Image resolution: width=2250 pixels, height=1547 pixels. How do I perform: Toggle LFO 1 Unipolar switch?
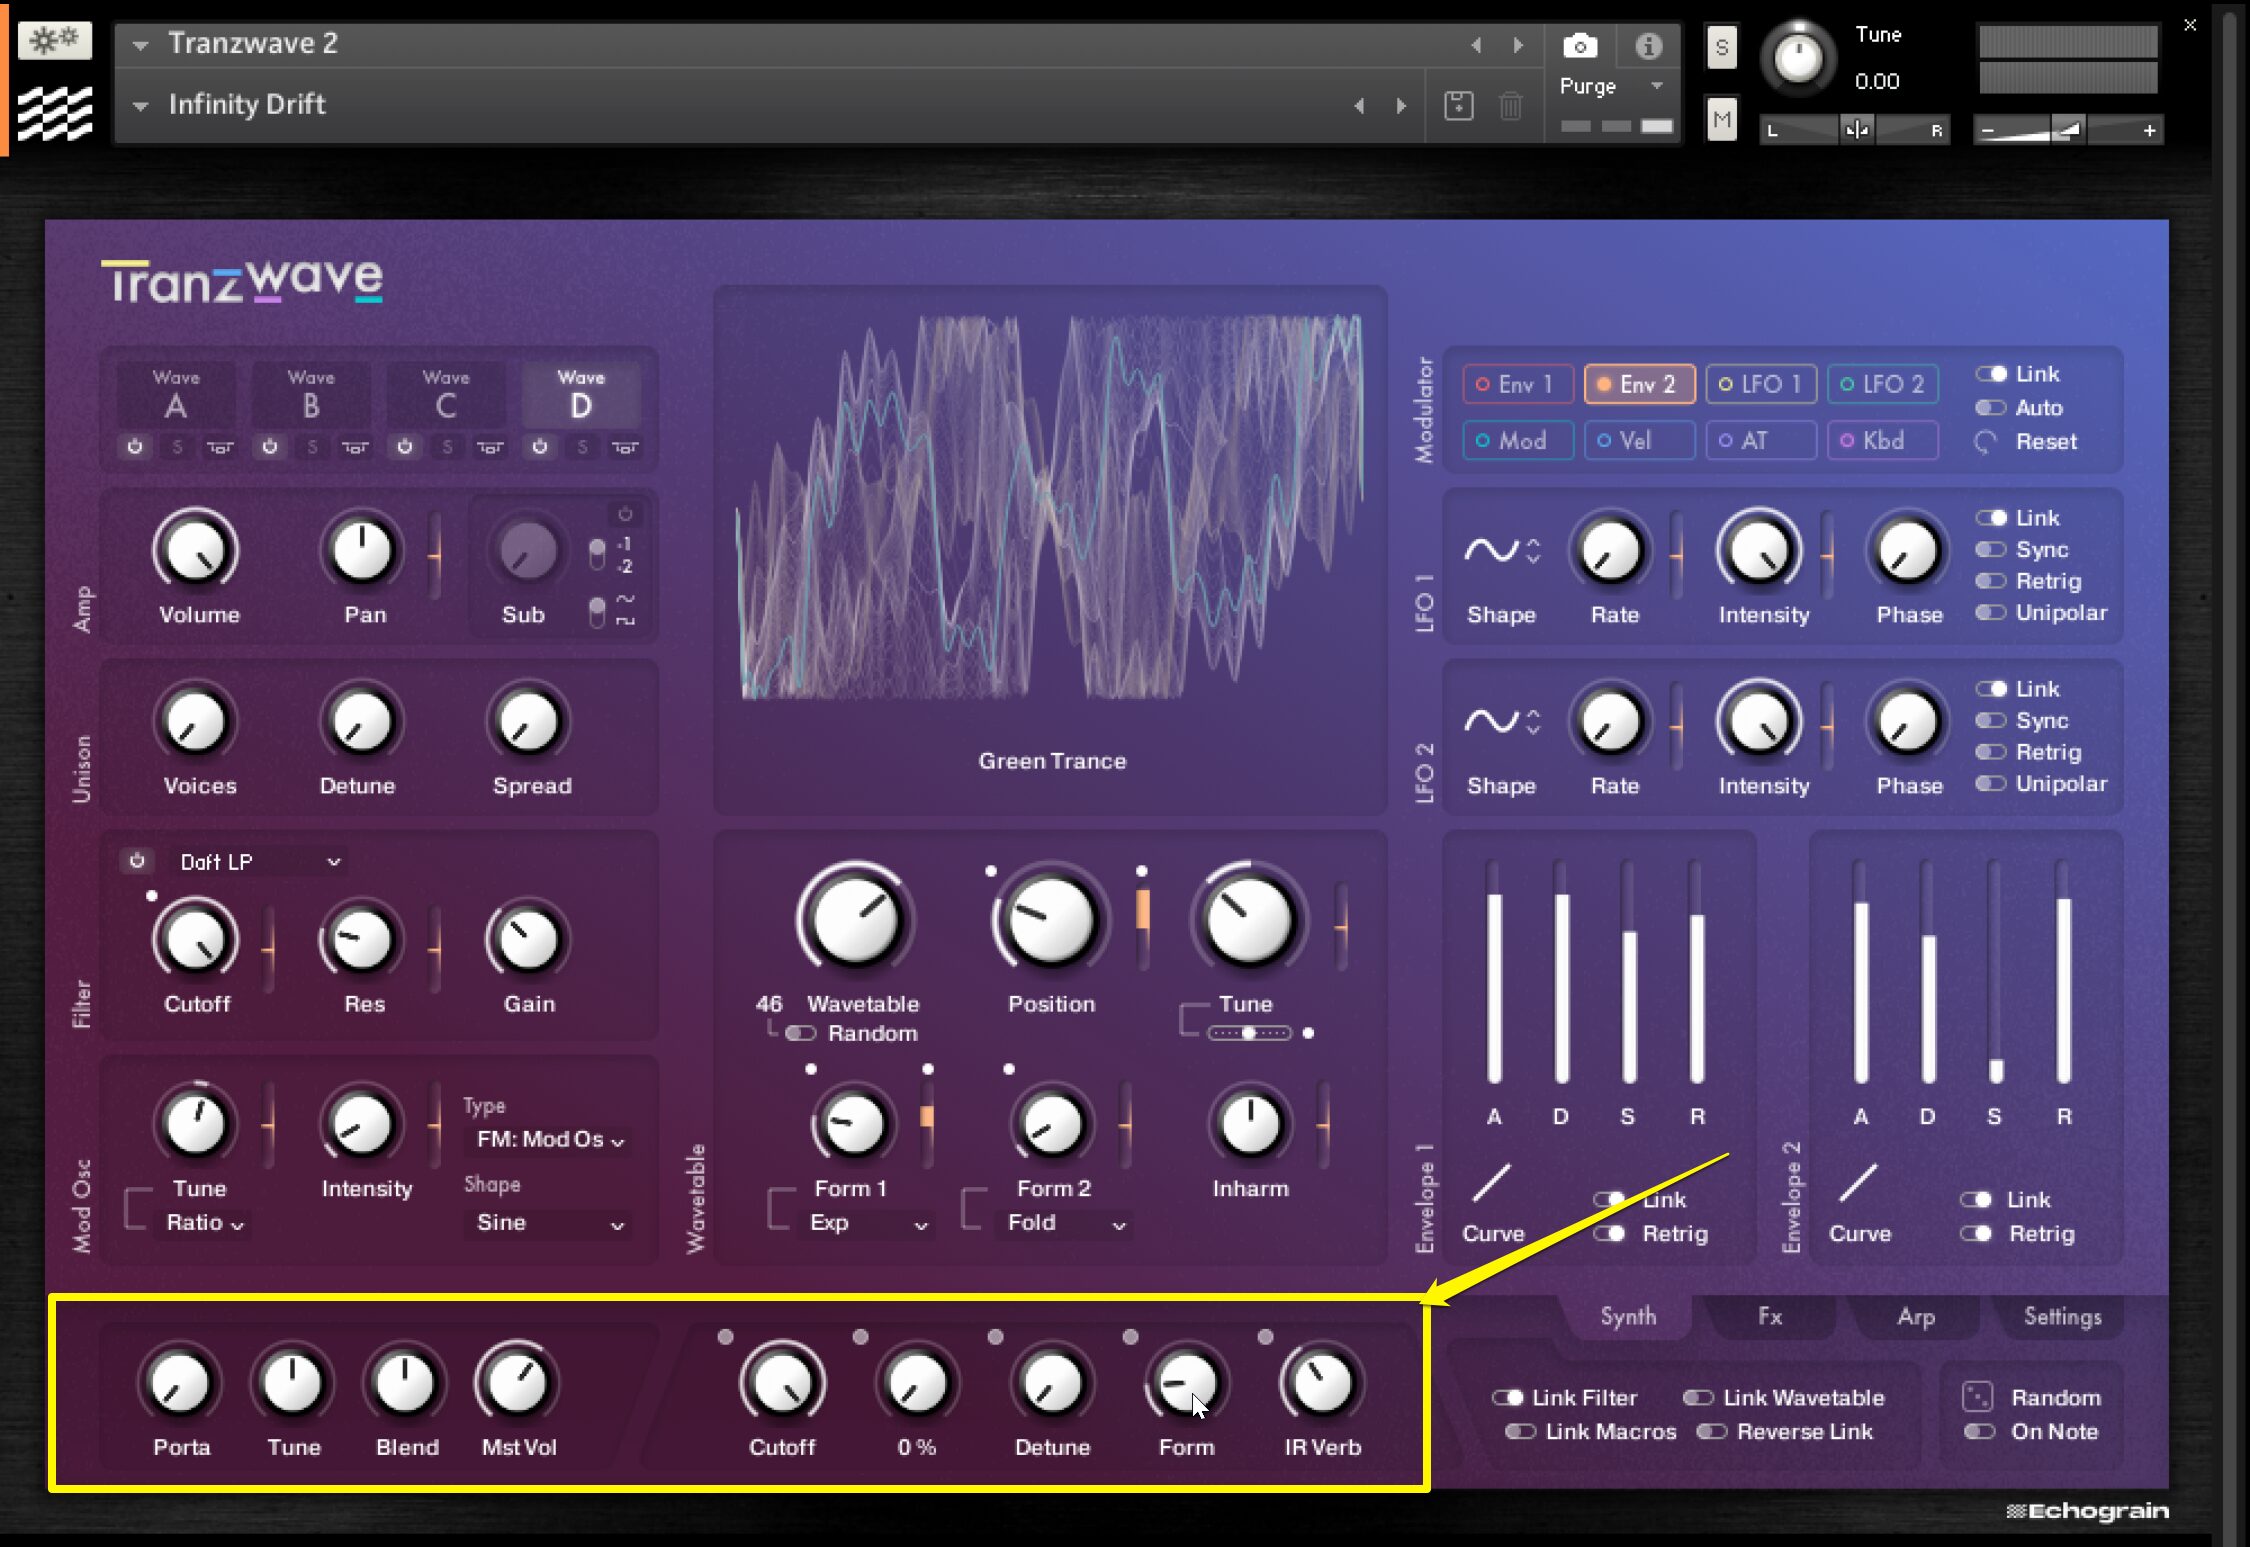pyautogui.click(x=1991, y=613)
